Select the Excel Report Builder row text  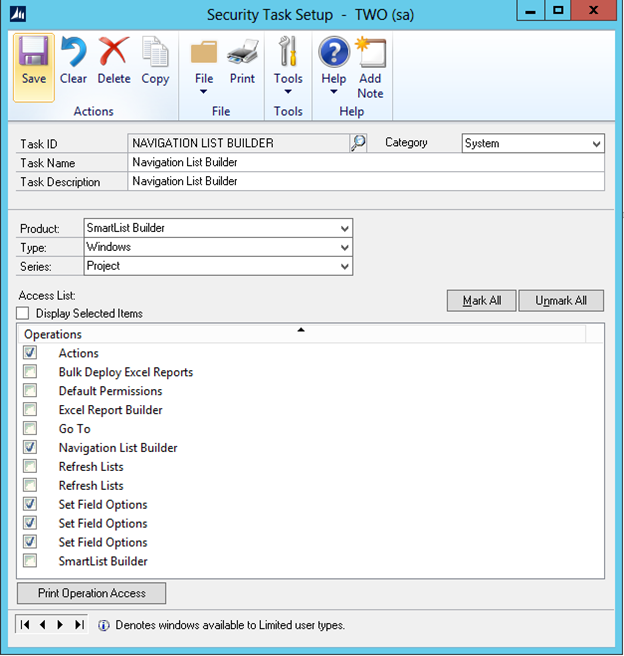110,410
